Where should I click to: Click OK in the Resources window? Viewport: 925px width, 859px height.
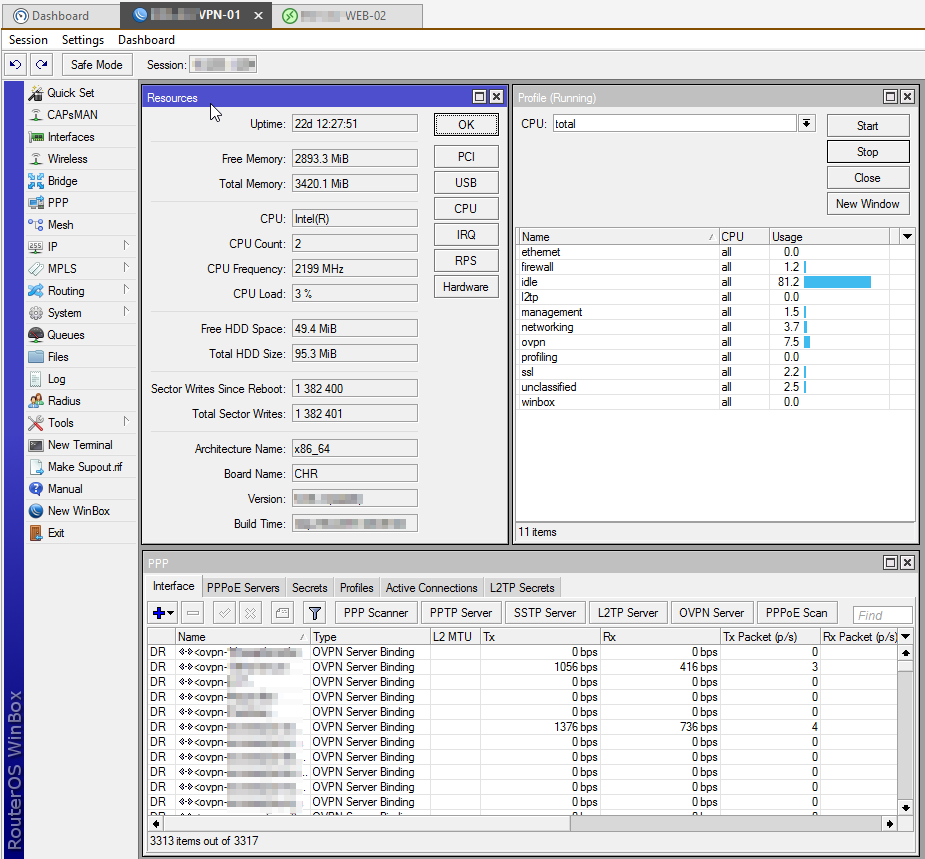tap(466, 124)
